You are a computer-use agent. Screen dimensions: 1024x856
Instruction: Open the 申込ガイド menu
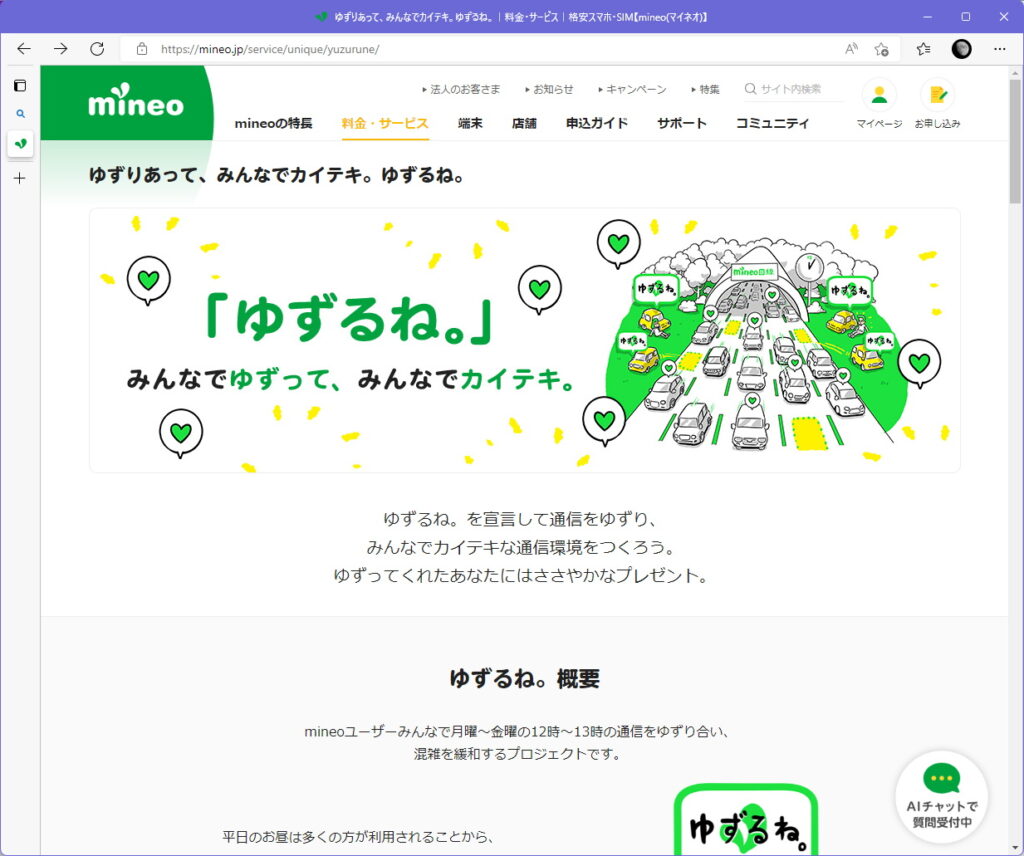click(x=597, y=123)
